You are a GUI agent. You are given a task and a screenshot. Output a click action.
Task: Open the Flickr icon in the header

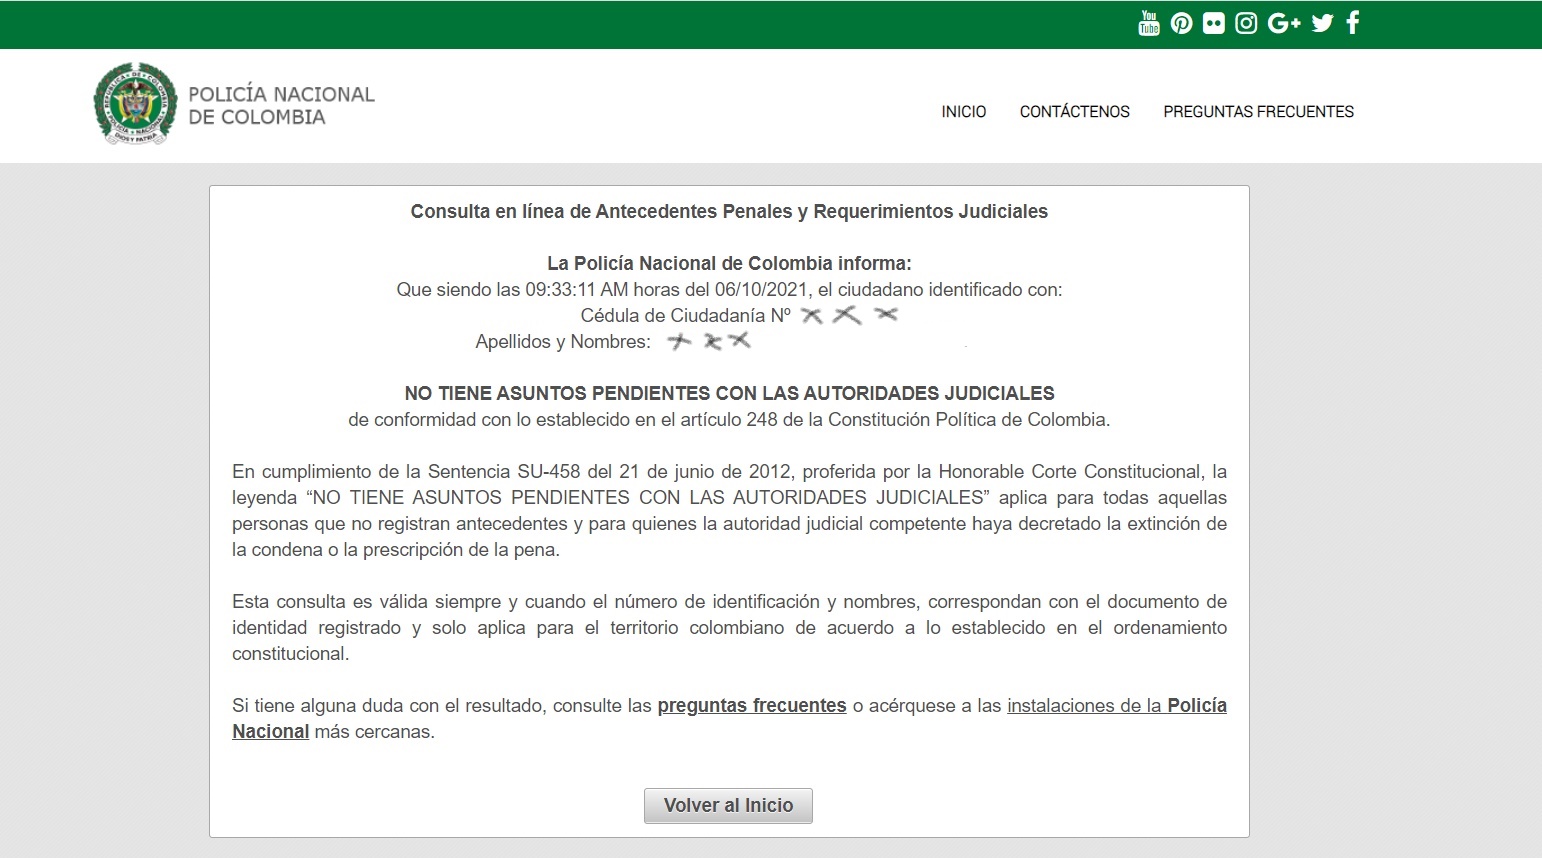point(1213,22)
